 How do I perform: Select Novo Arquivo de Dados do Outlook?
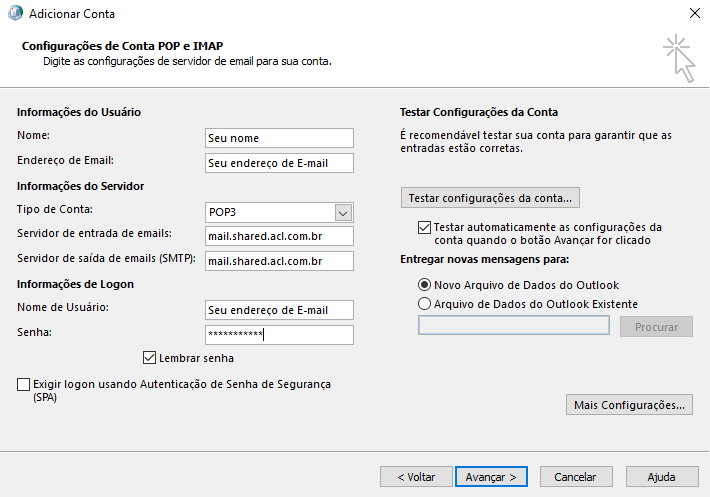425,284
